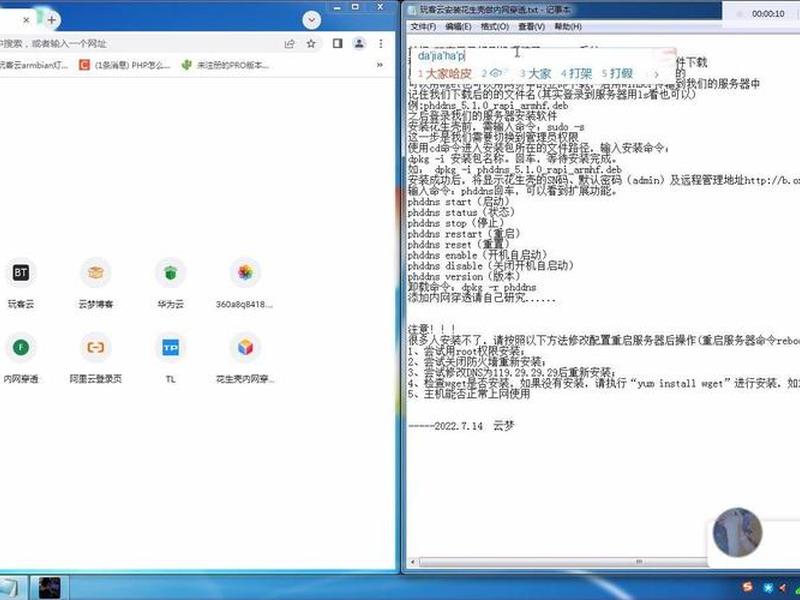Click the text "-----2022.7.14 云梦"
The image size is (800, 600).
click(461, 426)
